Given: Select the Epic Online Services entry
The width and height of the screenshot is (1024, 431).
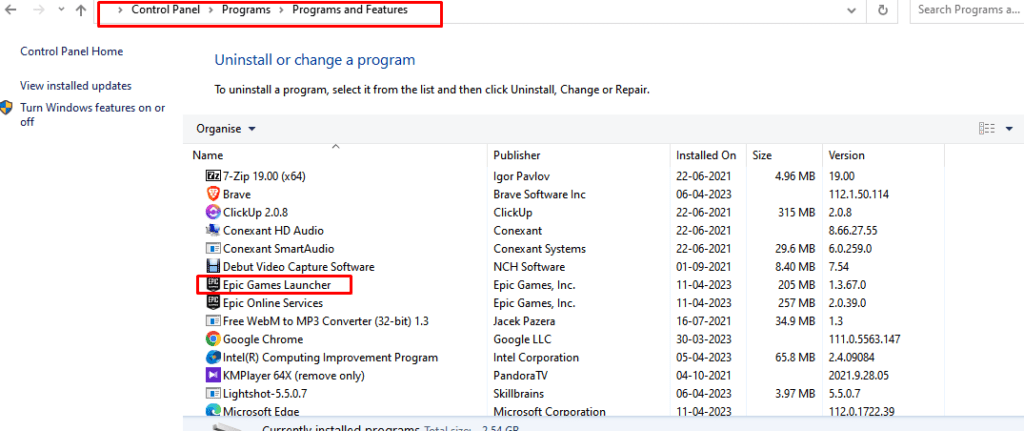Looking at the screenshot, I should click(273, 303).
